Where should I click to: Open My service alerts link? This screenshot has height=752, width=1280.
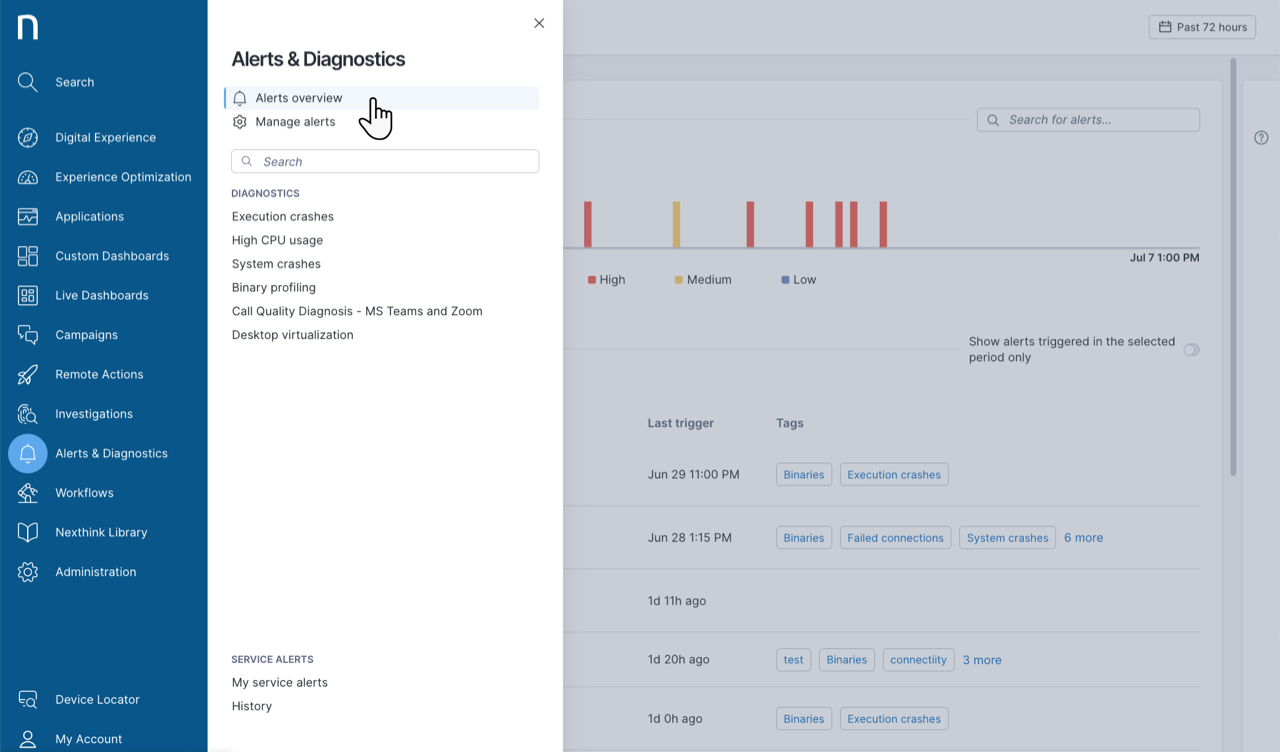pyautogui.click(x=280, y=683)
